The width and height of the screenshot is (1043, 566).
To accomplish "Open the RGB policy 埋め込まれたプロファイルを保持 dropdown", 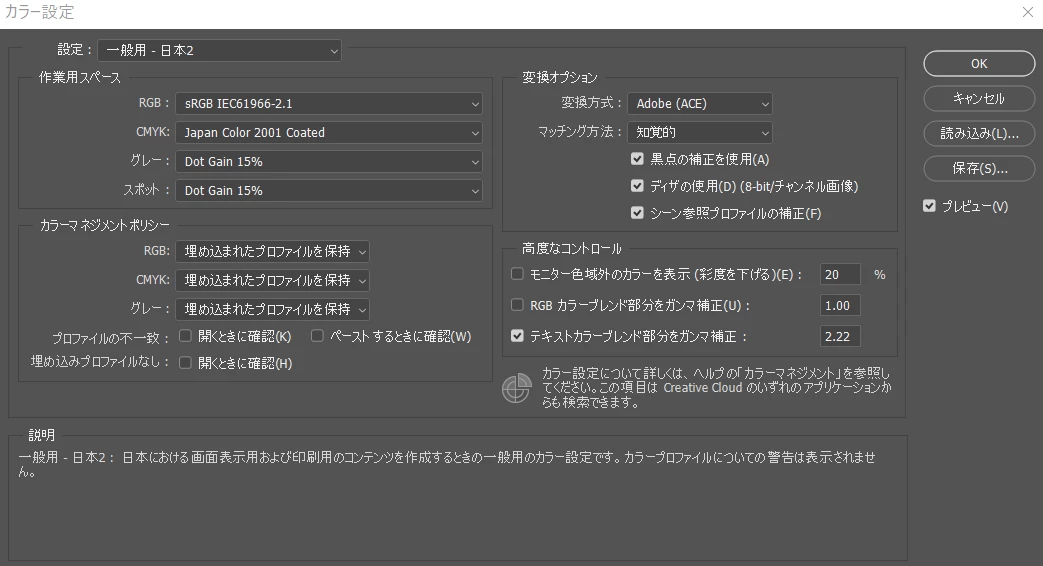I will (273, 251).
